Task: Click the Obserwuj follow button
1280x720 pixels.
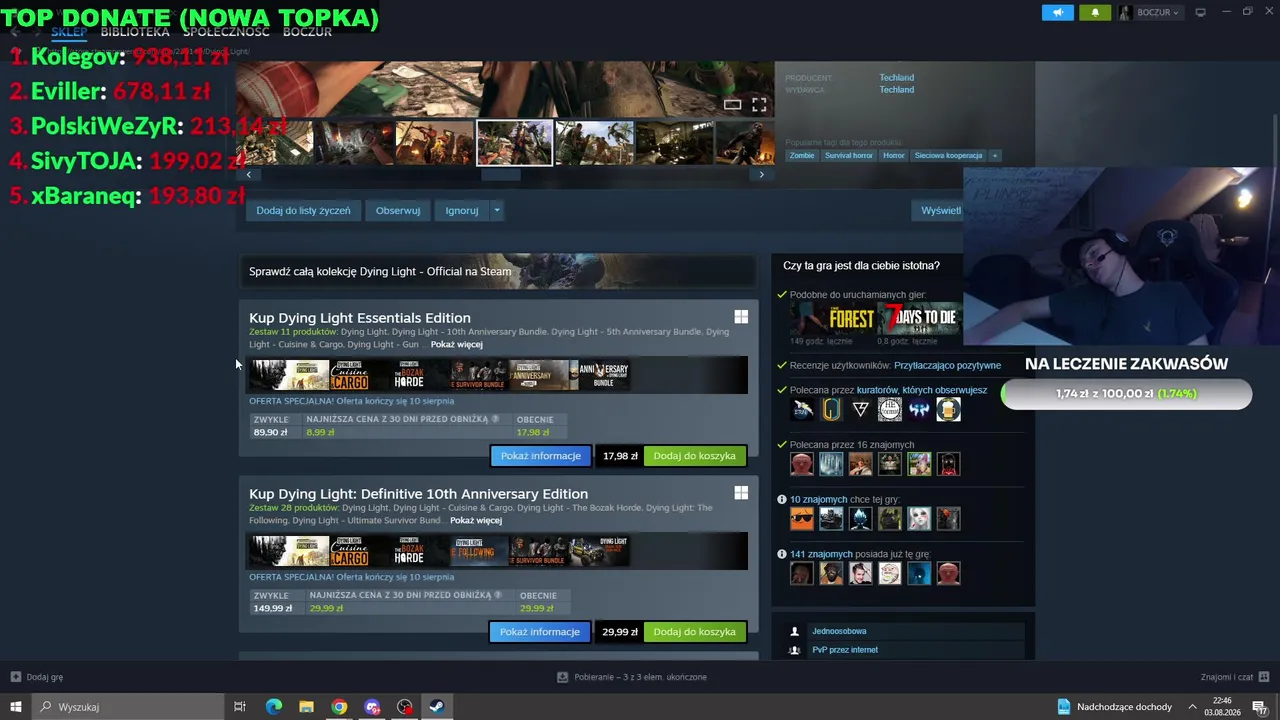Action: pos(398,210)
